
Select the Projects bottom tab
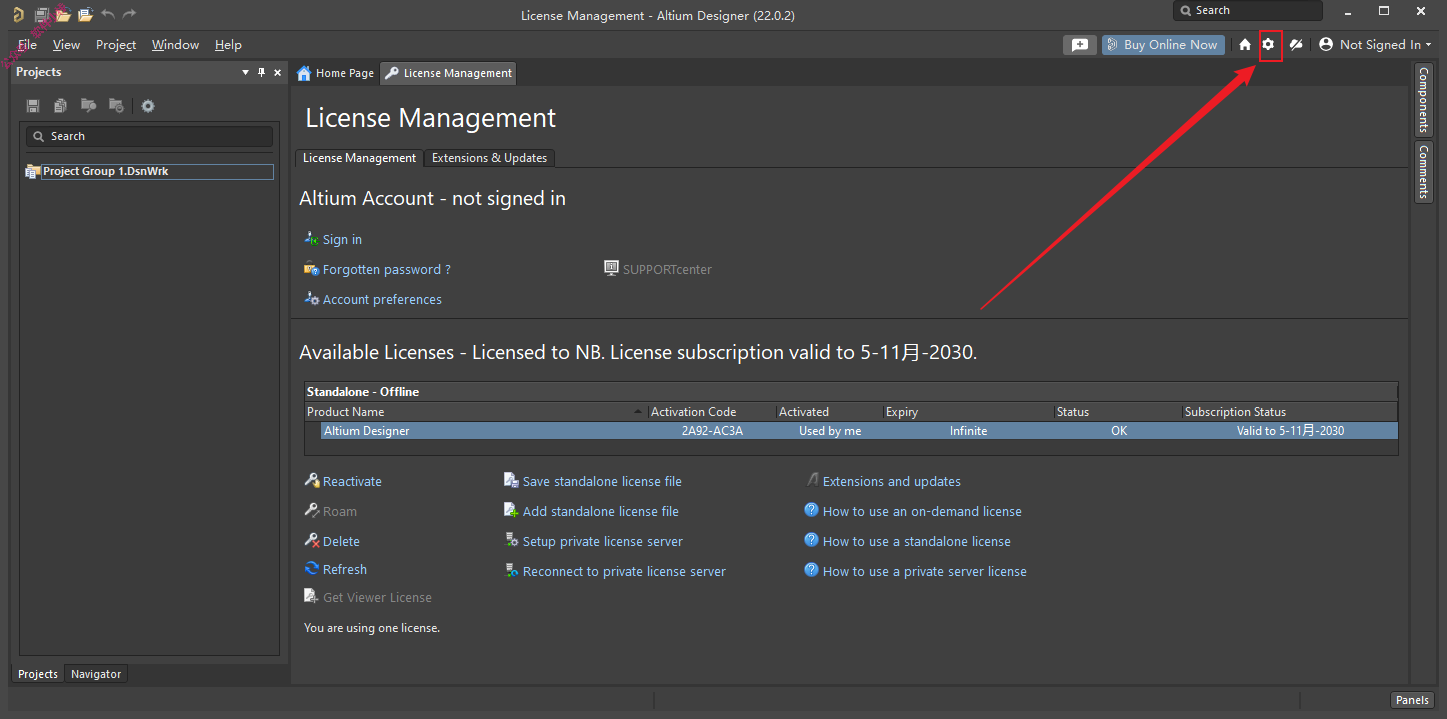click(38, 674)
